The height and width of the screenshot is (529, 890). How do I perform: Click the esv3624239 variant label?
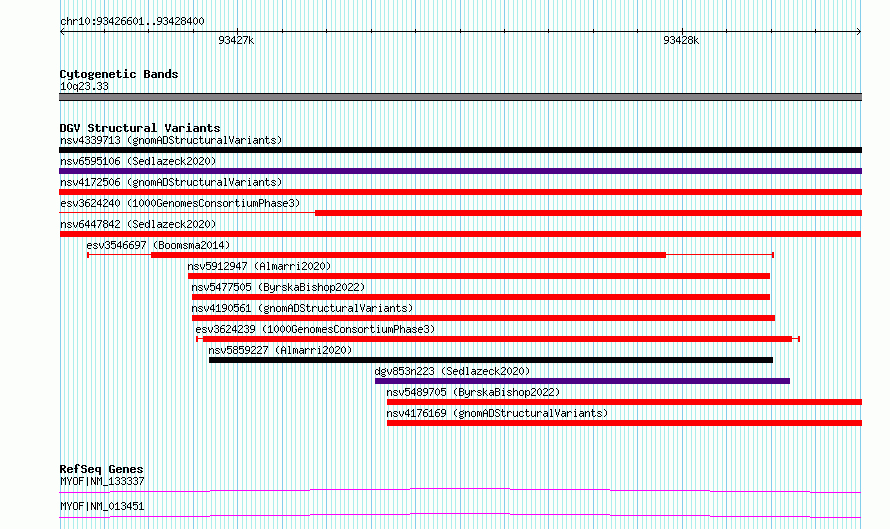315,329
